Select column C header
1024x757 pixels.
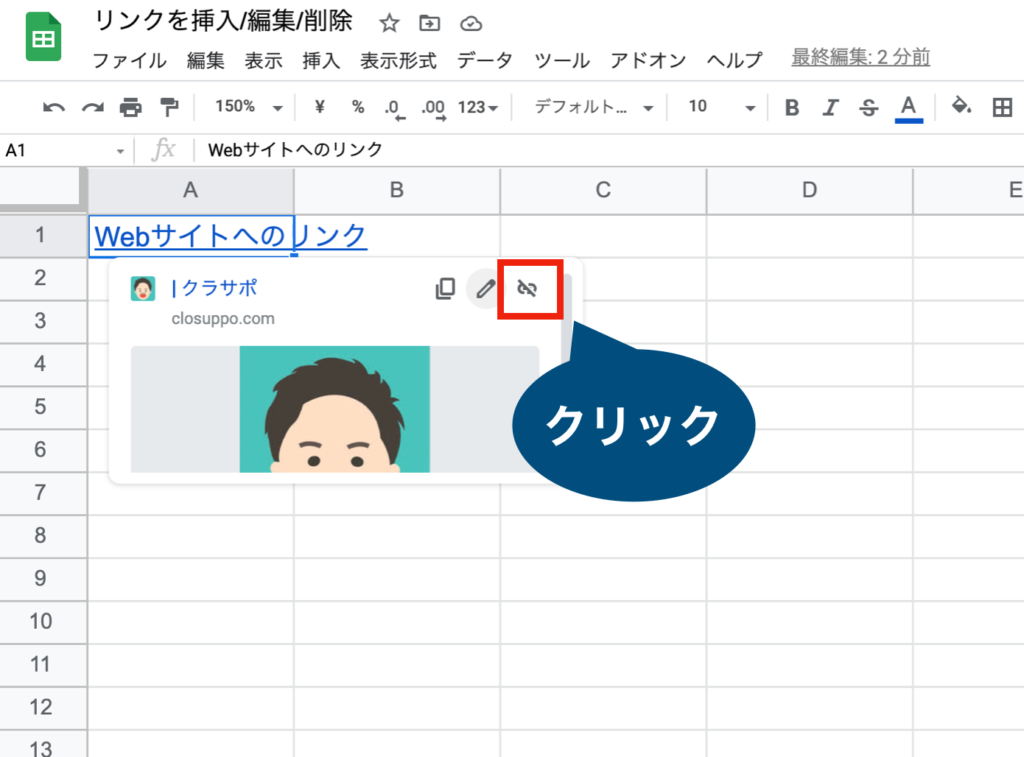603,190
